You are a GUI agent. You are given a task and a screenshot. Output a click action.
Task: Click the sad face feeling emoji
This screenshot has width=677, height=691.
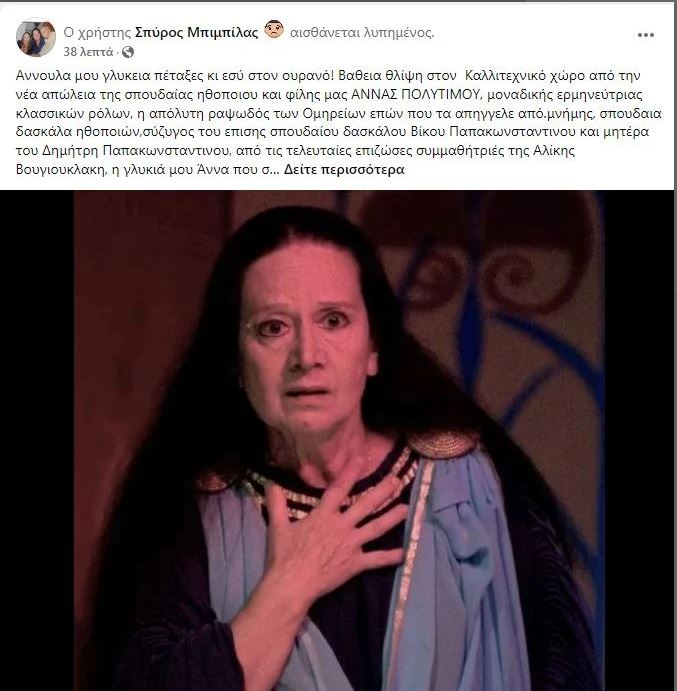(274, 30)
